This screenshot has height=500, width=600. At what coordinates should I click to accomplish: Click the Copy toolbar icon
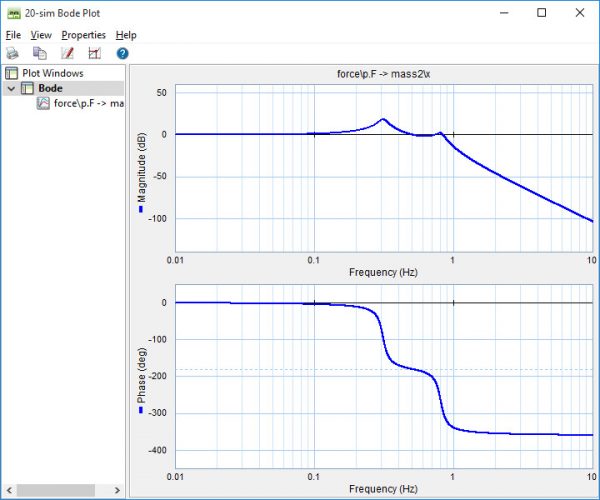(x=39, y=53)
